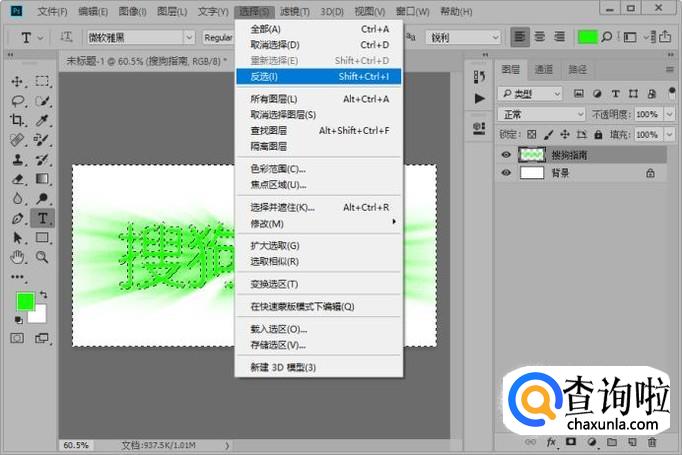Choose 色彩范围(C)... menu entry
The width and height of the screenshot is (682, 455).
[318, 169]
